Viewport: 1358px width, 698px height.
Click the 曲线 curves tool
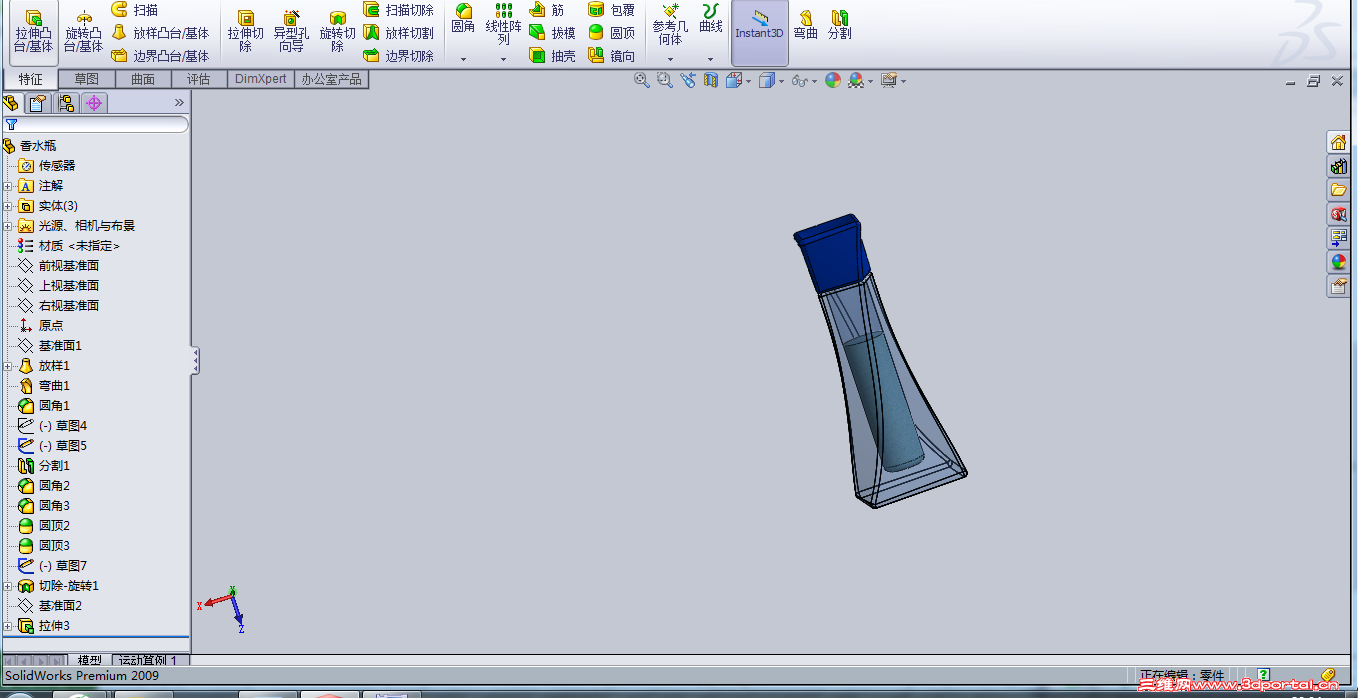point(711,19)
